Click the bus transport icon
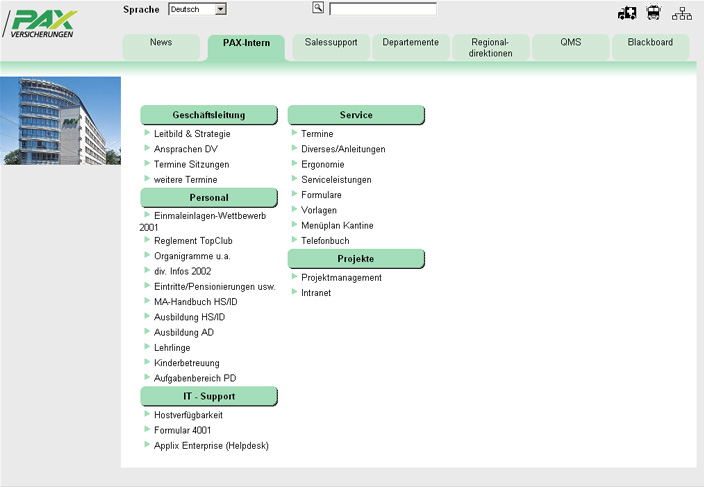 [653, 13]
